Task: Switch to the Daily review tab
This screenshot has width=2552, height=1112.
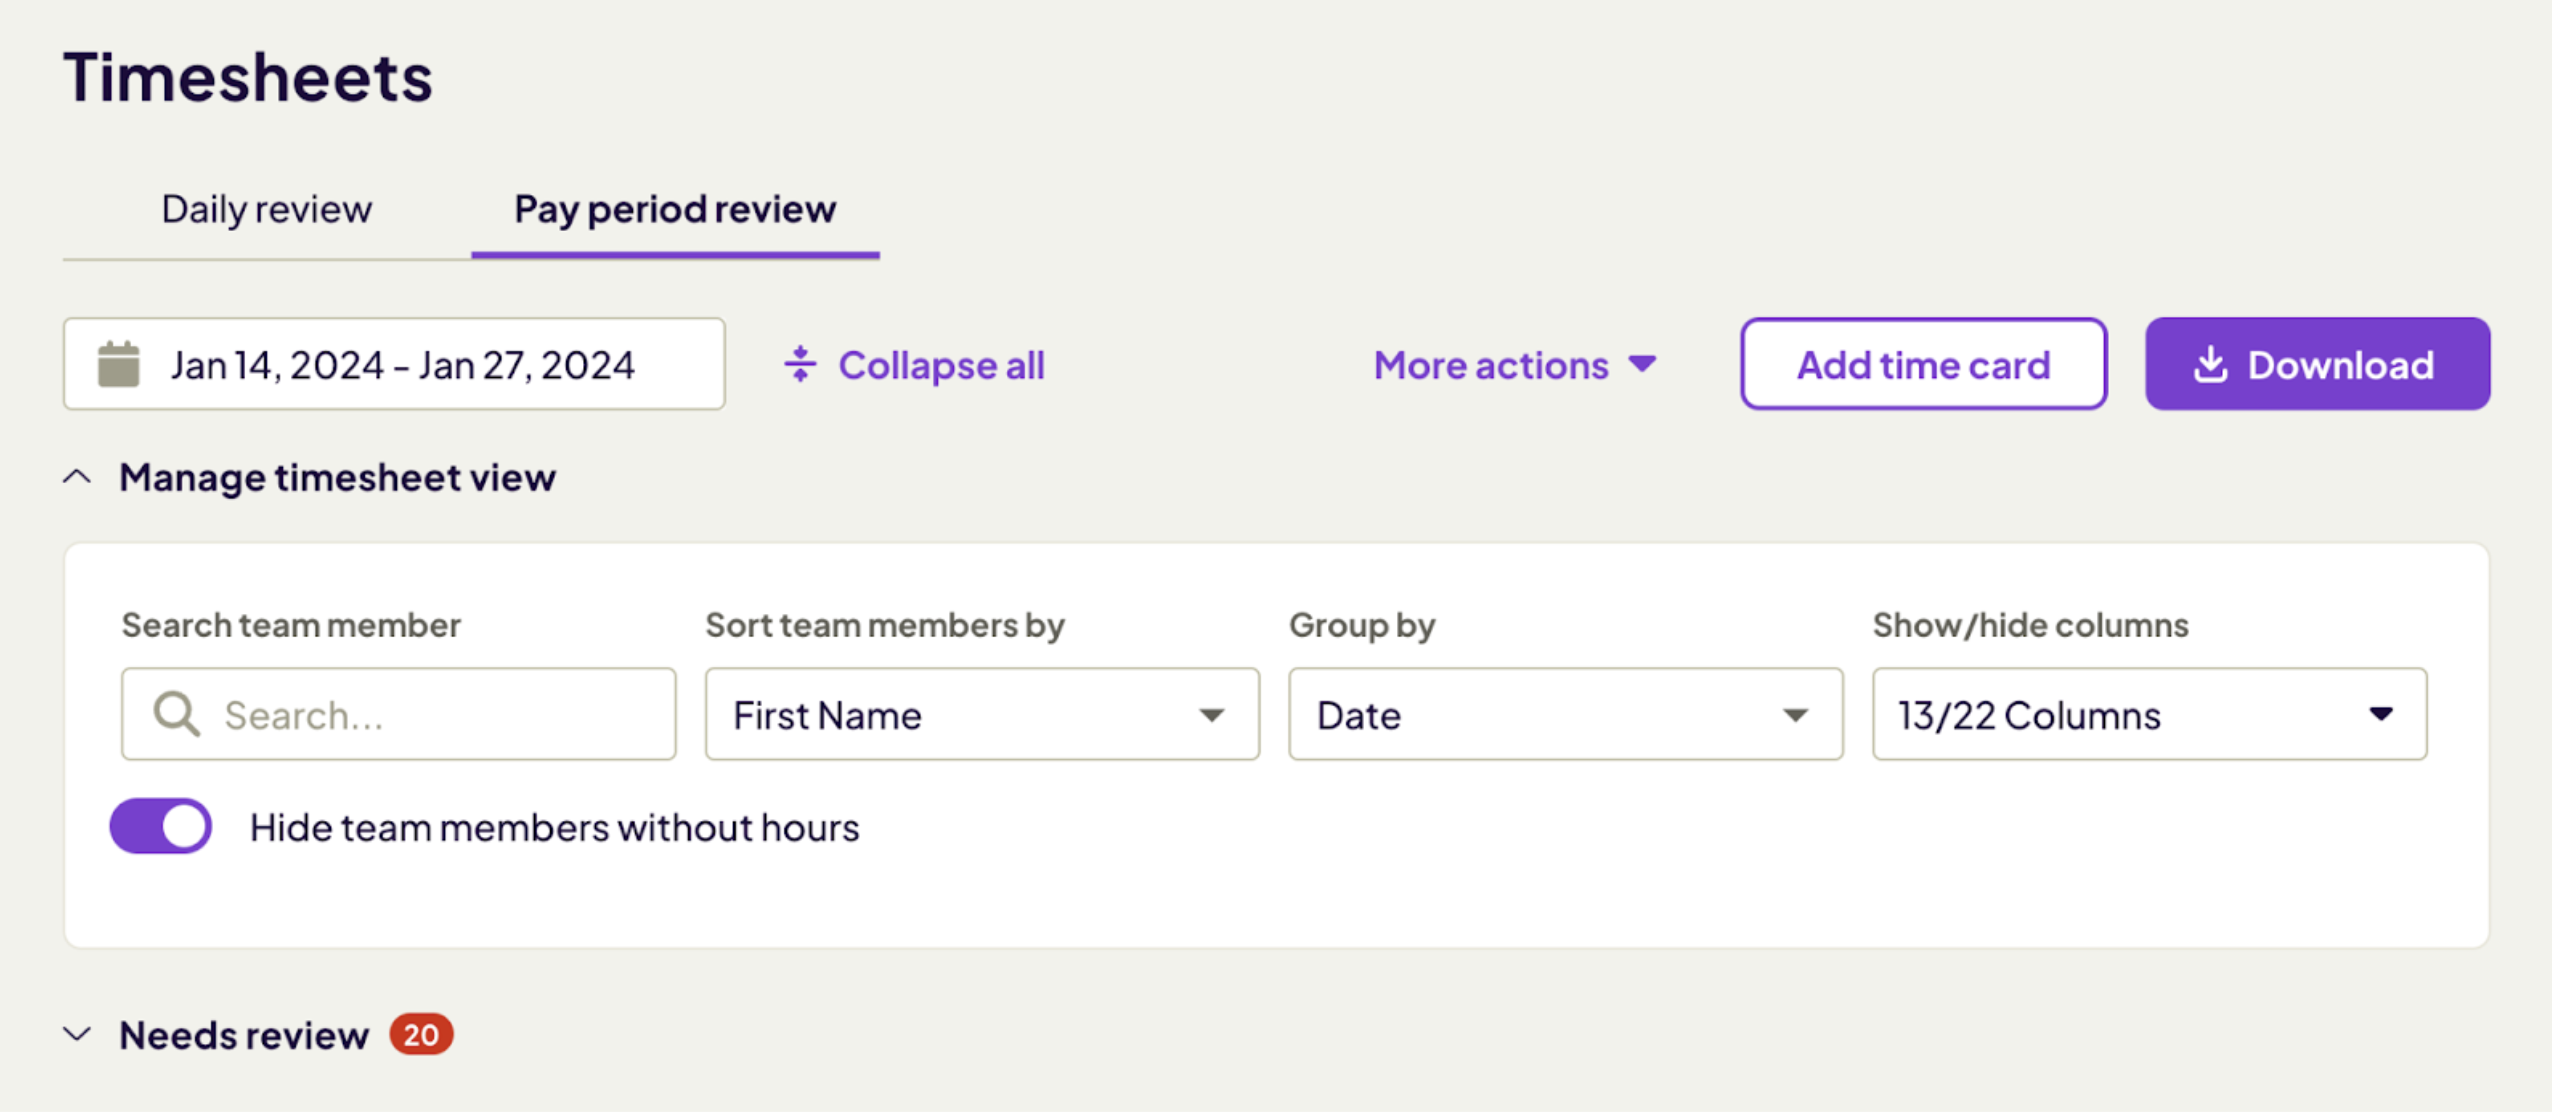Action: (x=266, y=209)
